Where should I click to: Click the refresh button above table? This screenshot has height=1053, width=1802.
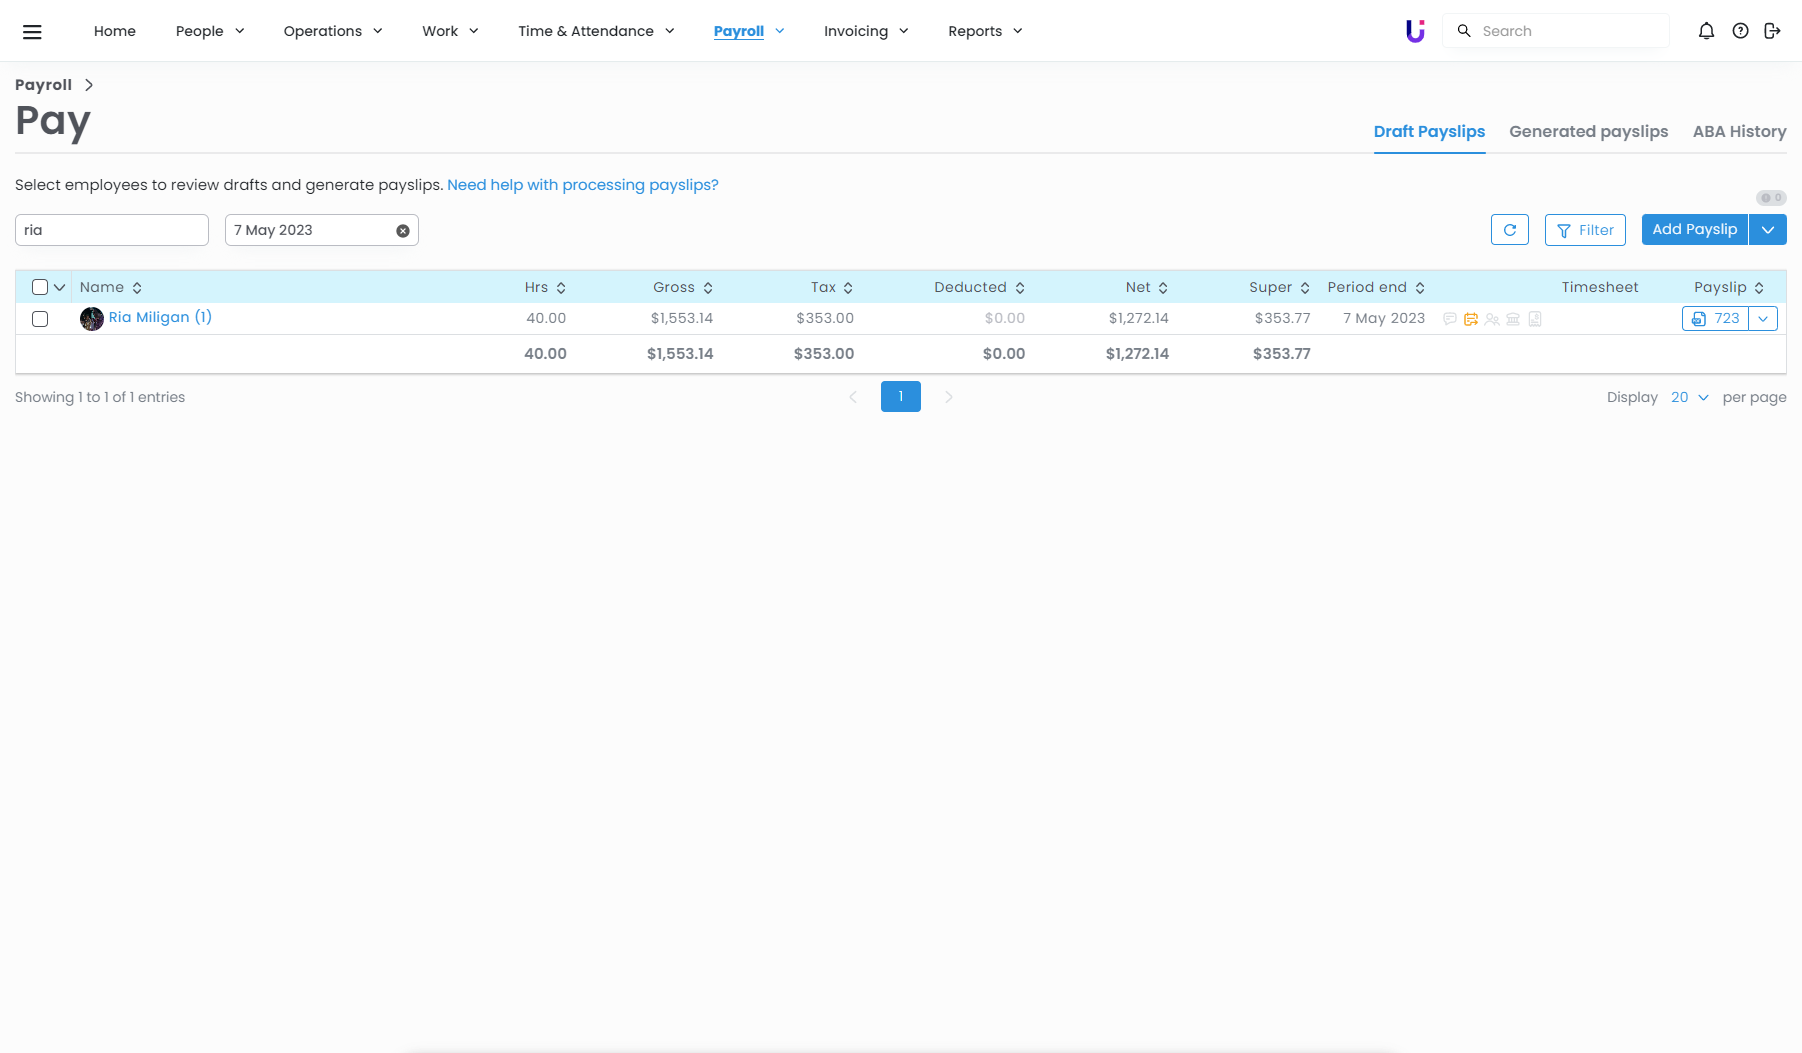coord(1509,230)
